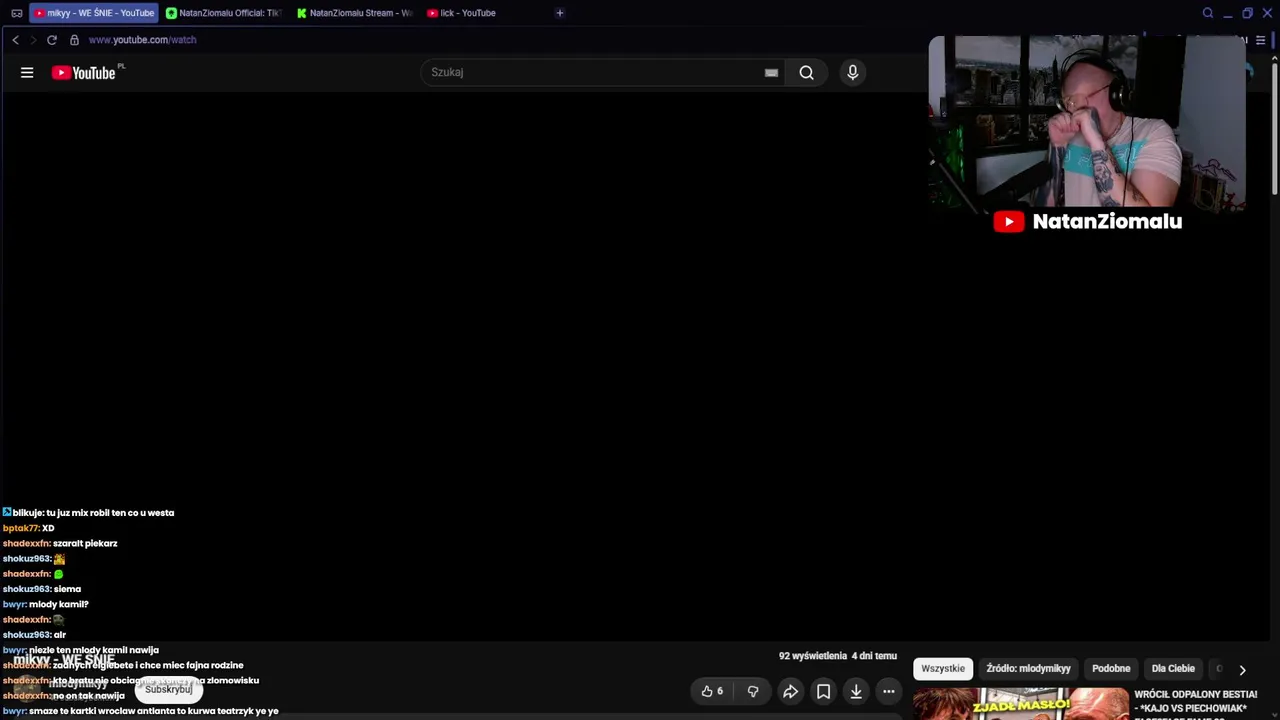Open more actions three-dot menu

coord(888,691)
